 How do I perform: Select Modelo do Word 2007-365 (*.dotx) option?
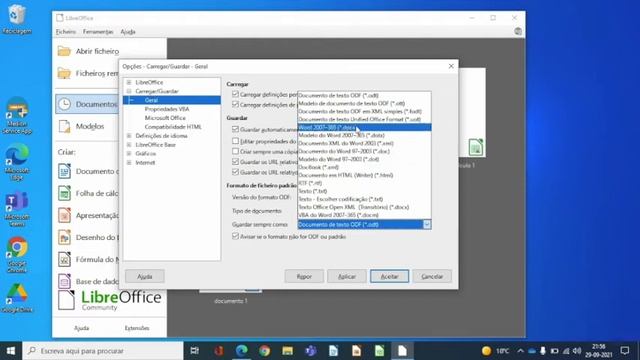364,136
